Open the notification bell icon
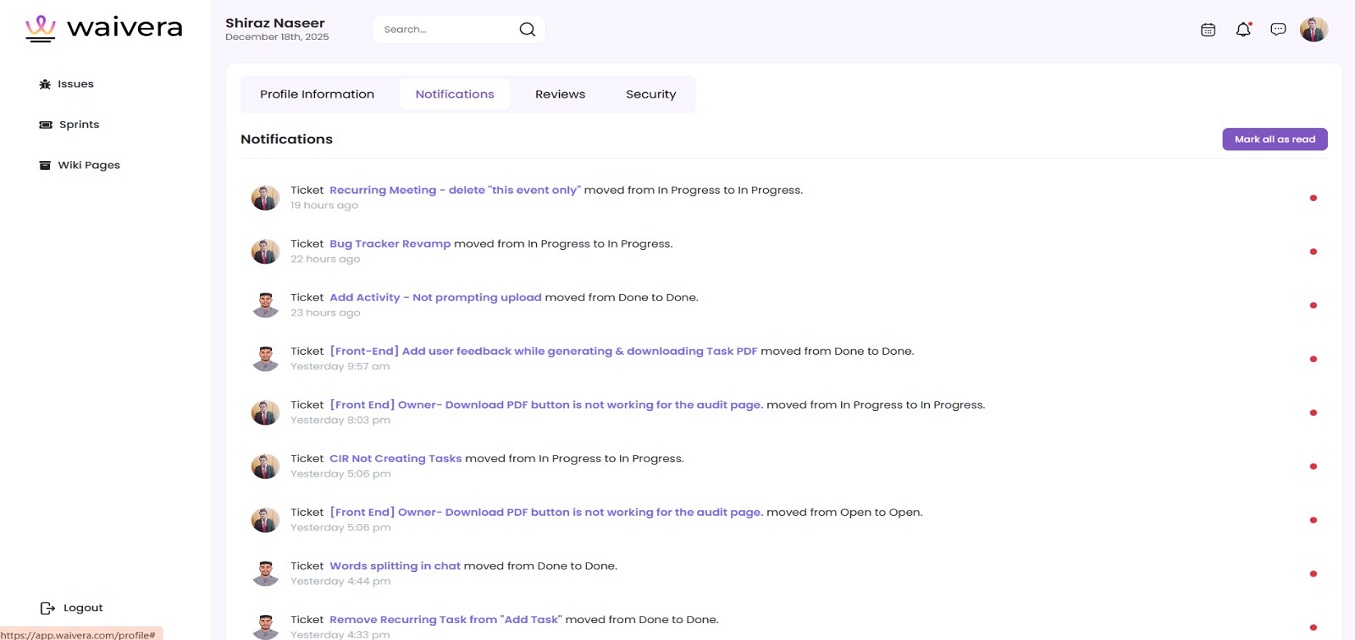 1243,30
